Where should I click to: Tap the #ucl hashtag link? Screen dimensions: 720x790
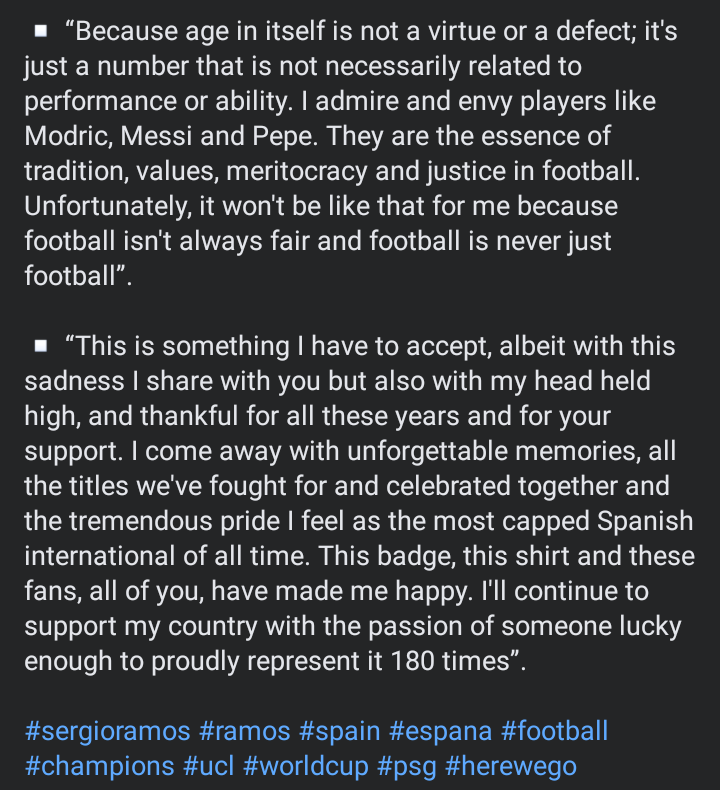click(209, 766)
